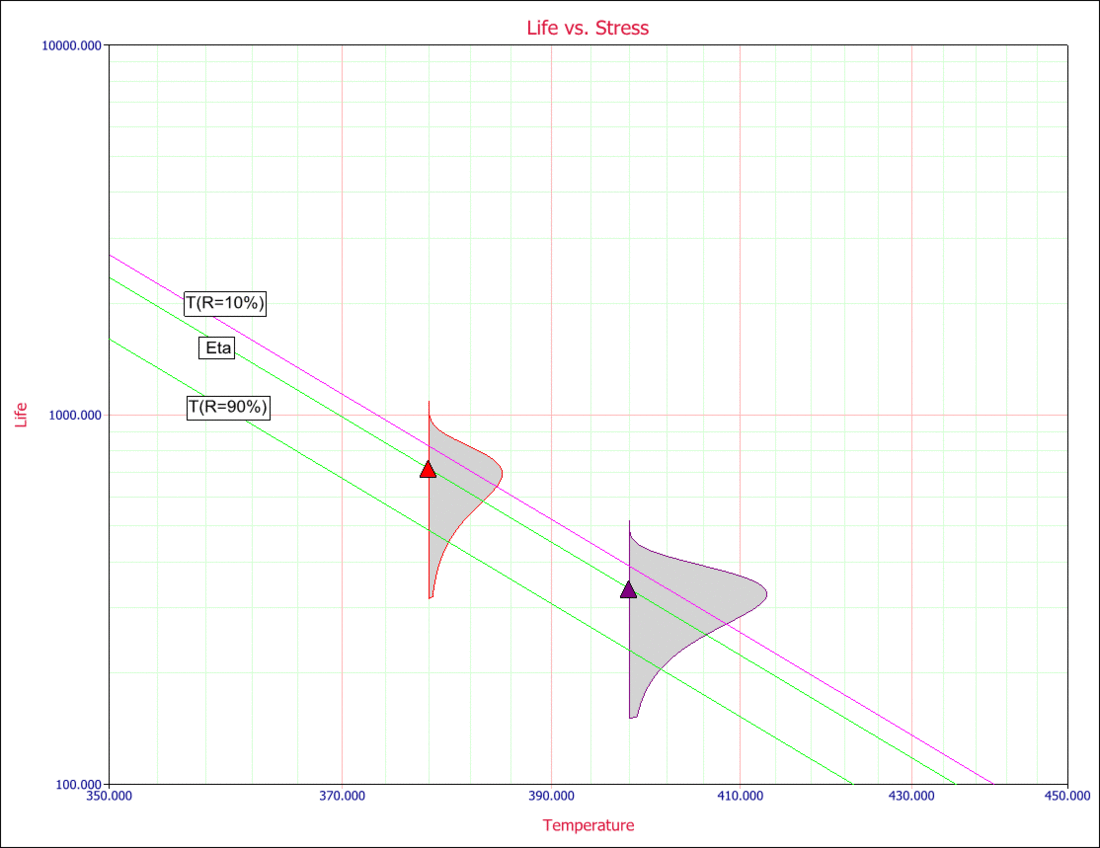
Task: Click the 390.000 x-axis value
Action: 551,795
